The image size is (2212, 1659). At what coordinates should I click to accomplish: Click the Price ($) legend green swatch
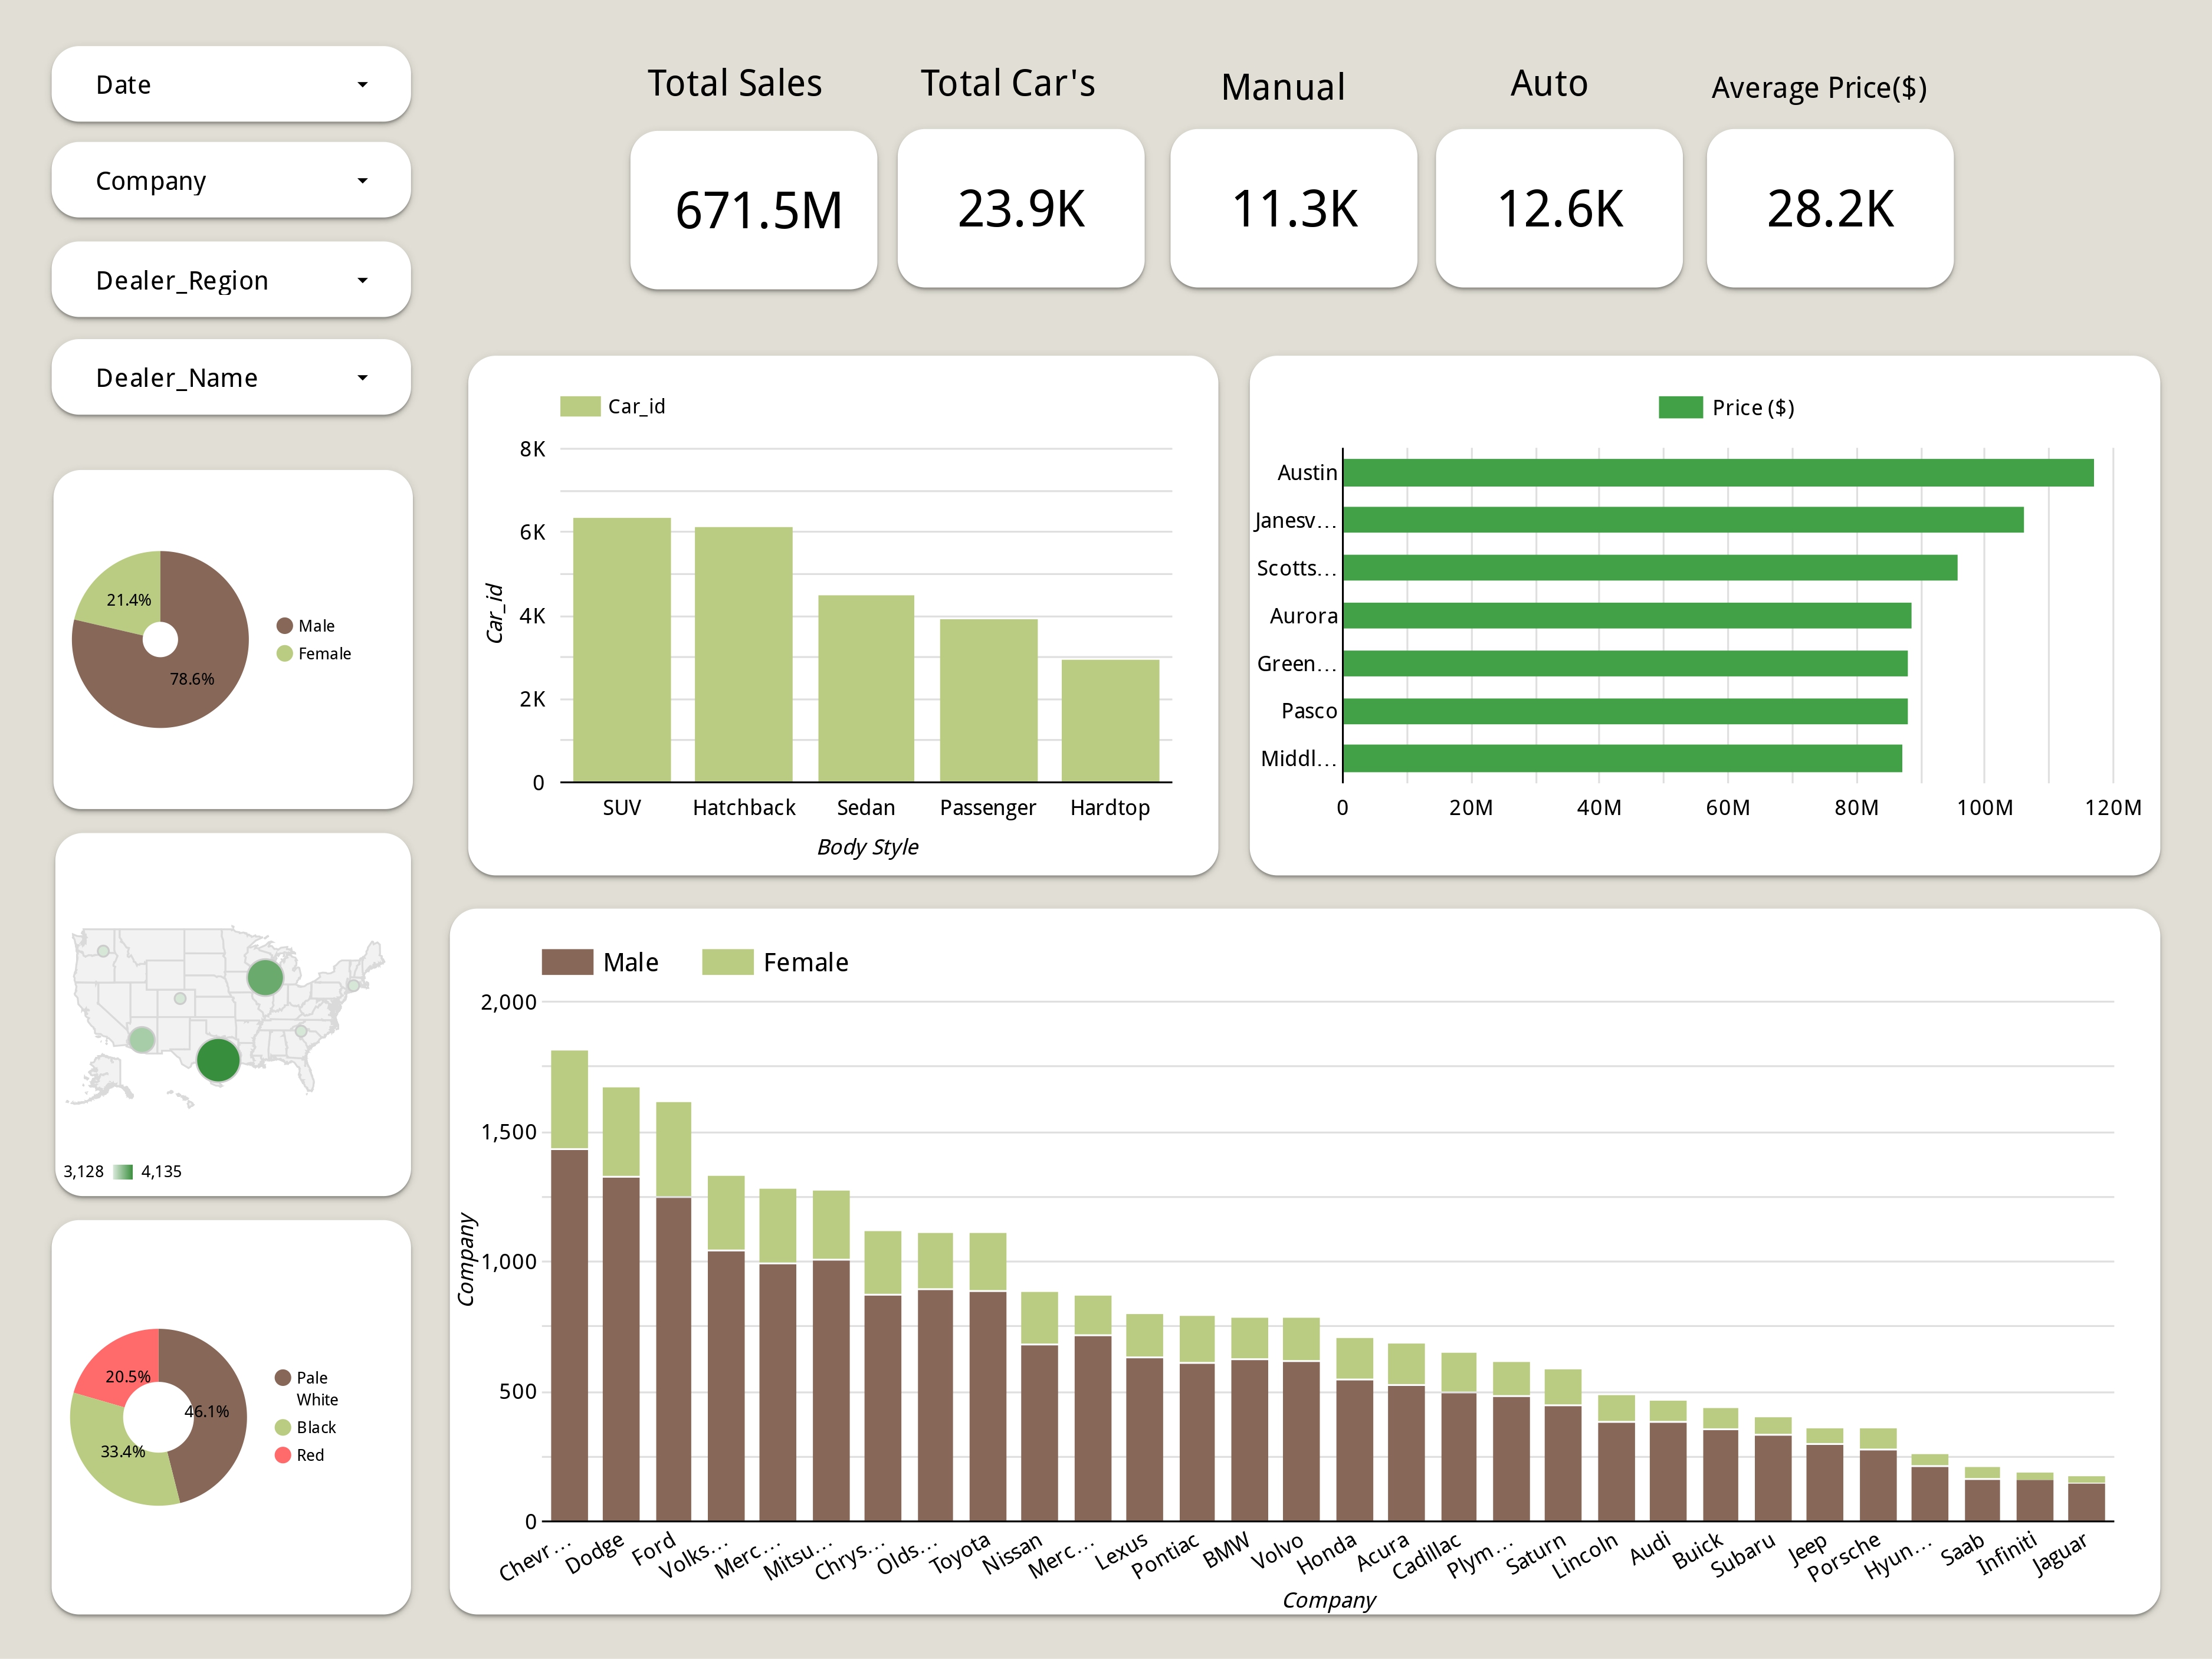[x=1680, y=407]
